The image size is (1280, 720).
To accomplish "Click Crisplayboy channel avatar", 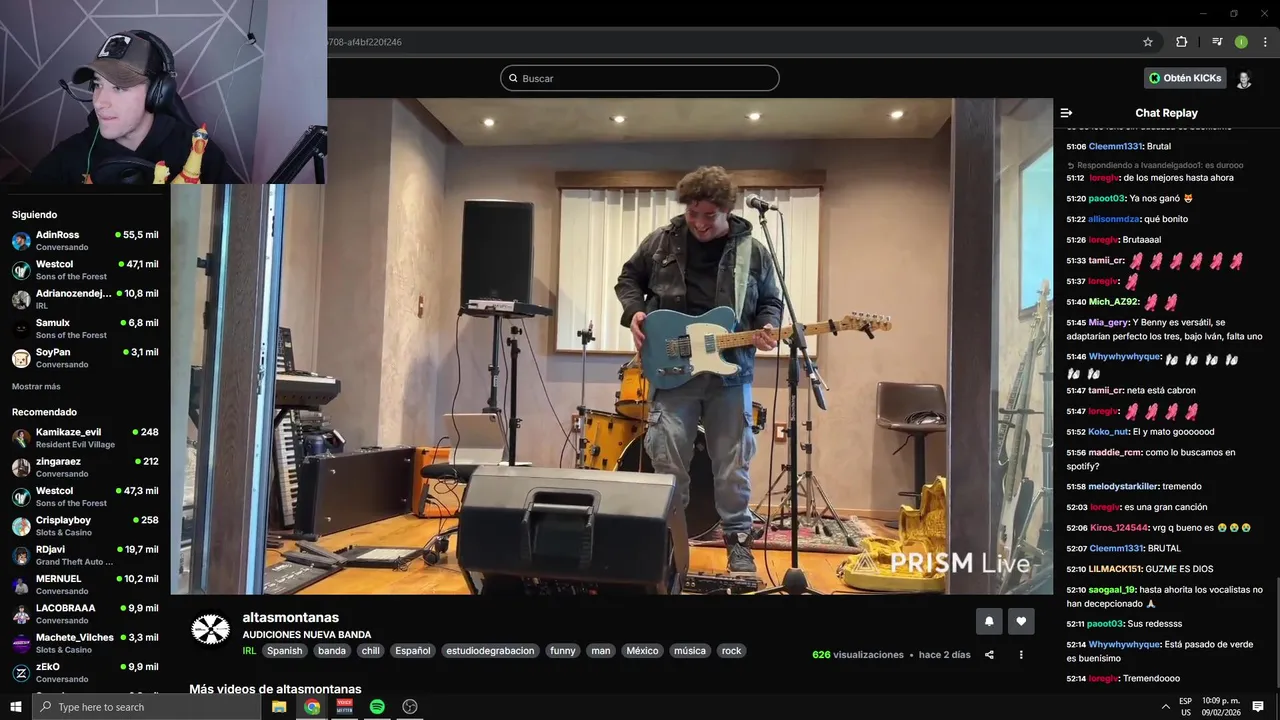I will [21, 526].
